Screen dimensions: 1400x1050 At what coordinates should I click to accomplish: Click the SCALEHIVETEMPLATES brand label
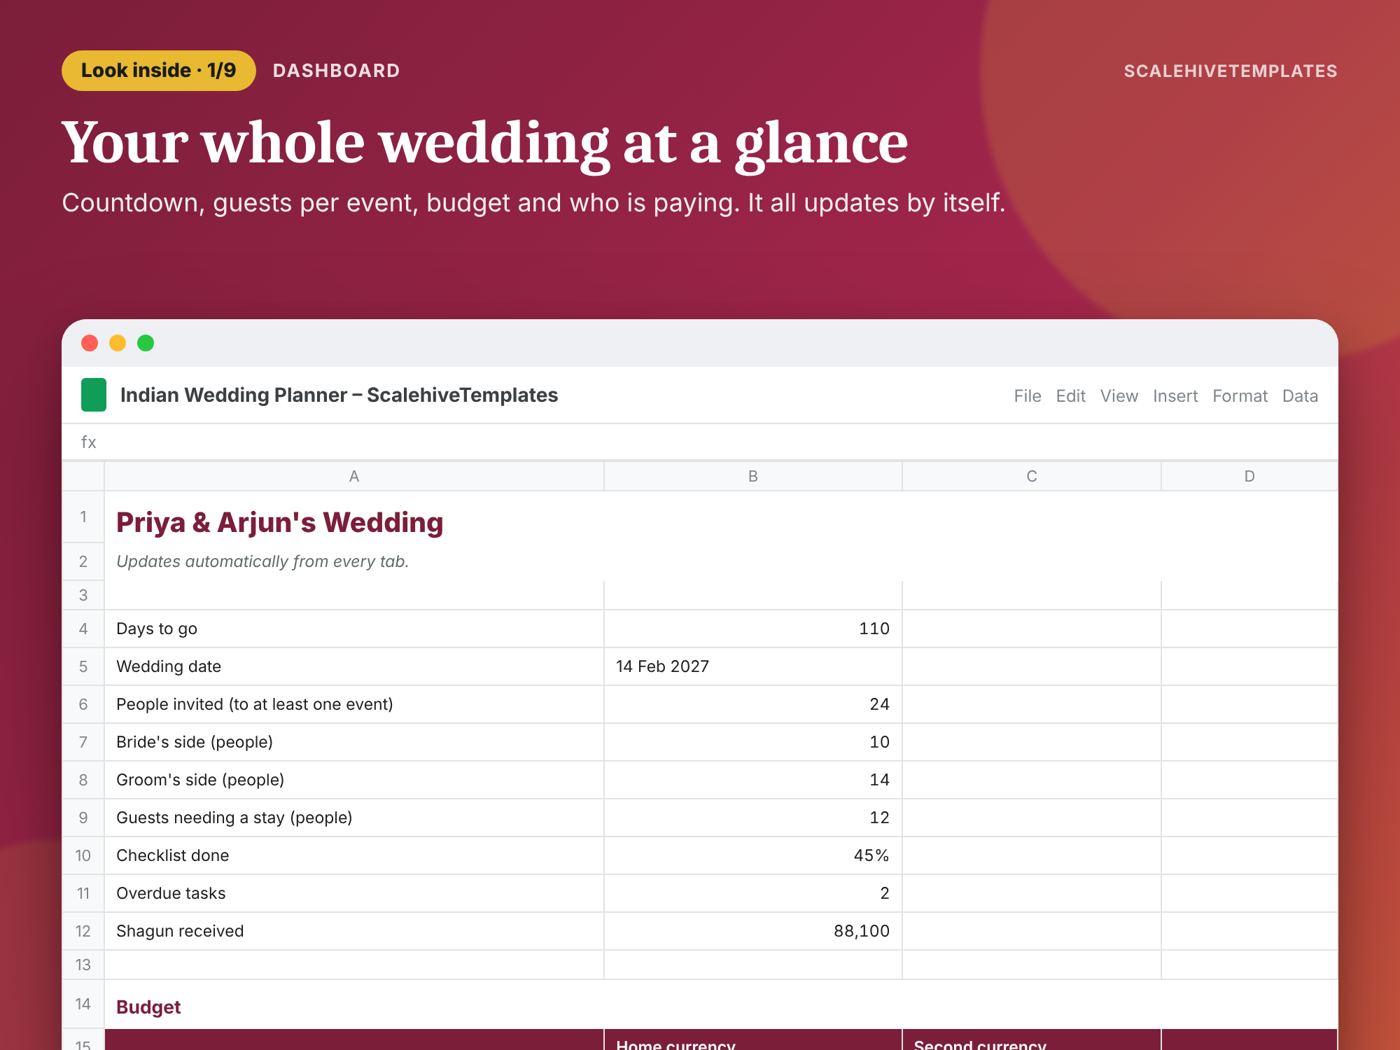(x=1230, y=71)
